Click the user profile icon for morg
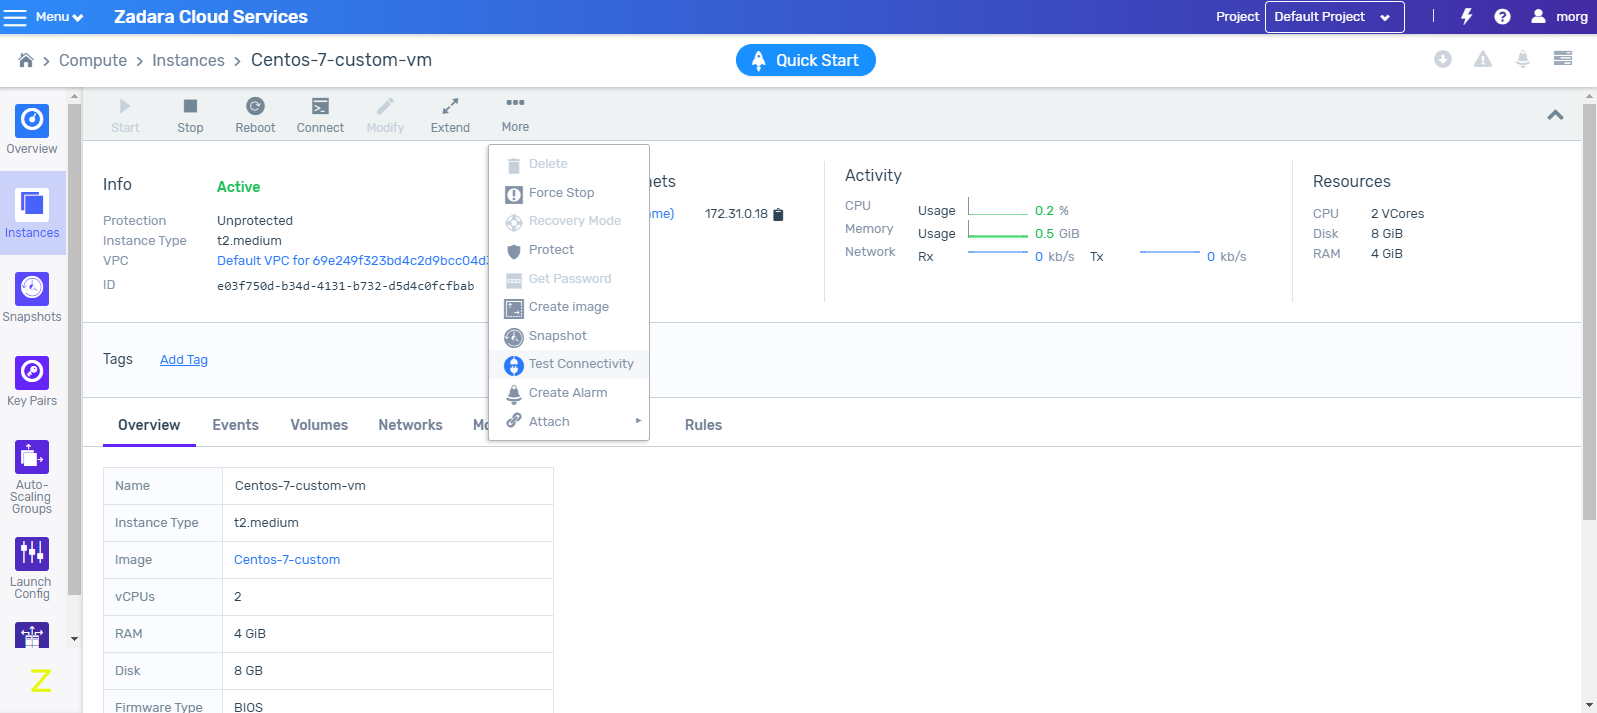The height and width of the screenshot is (713, 1597). tap(1538, 16)
